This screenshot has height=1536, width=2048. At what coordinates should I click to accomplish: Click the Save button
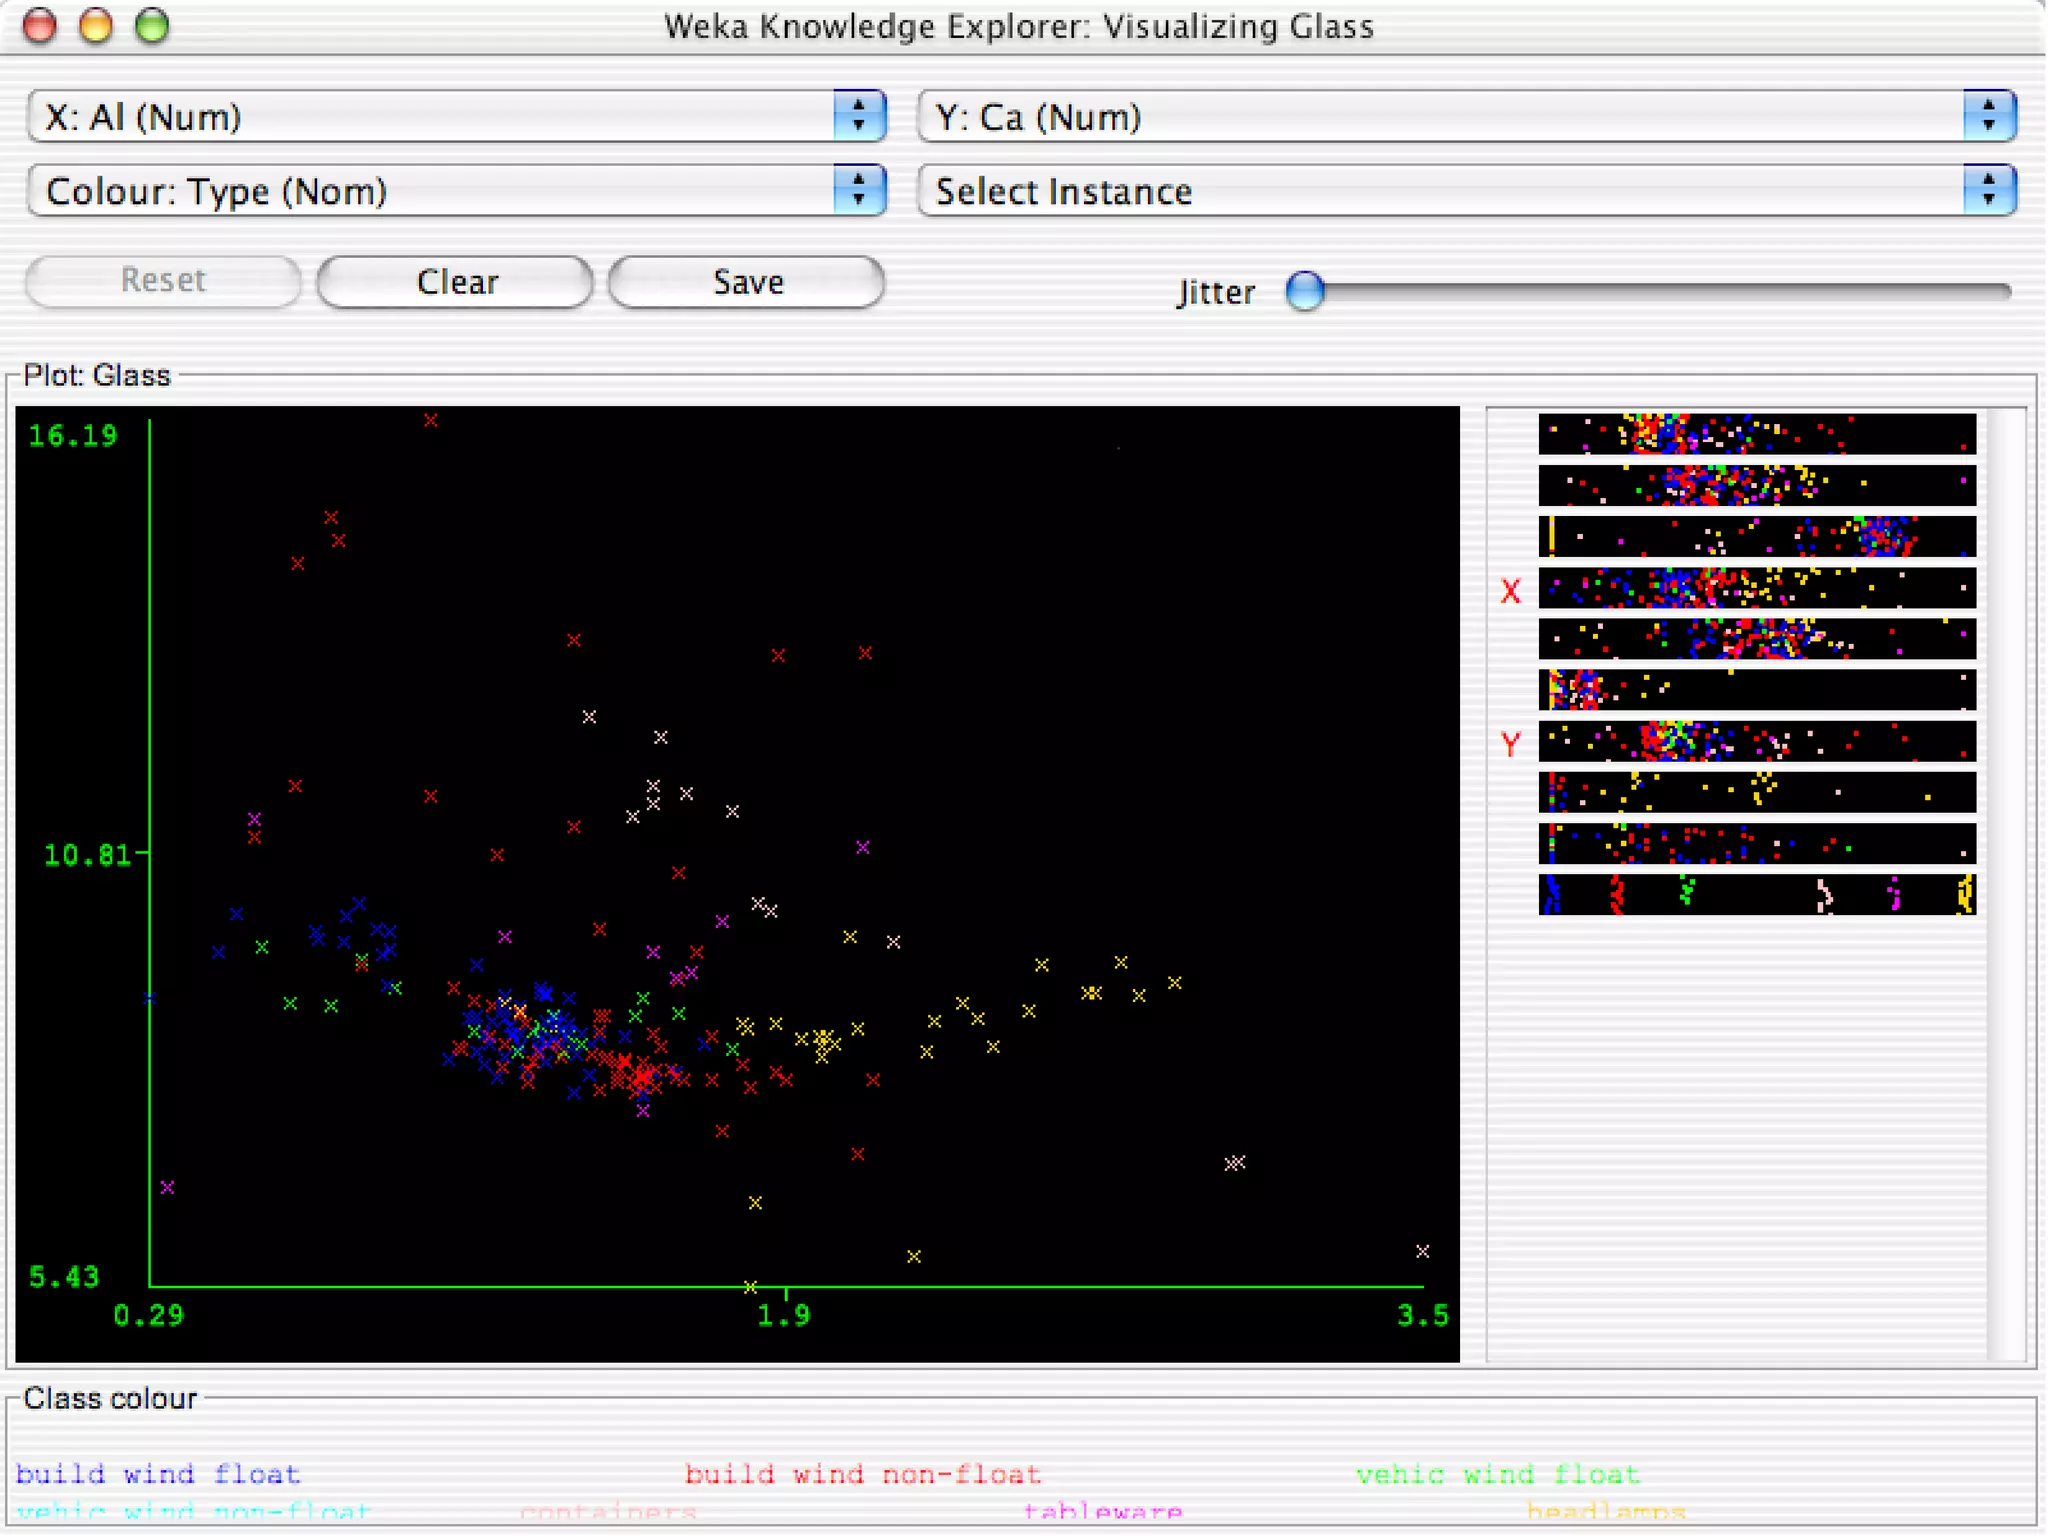pyautogui.click(x=747, y=282)
